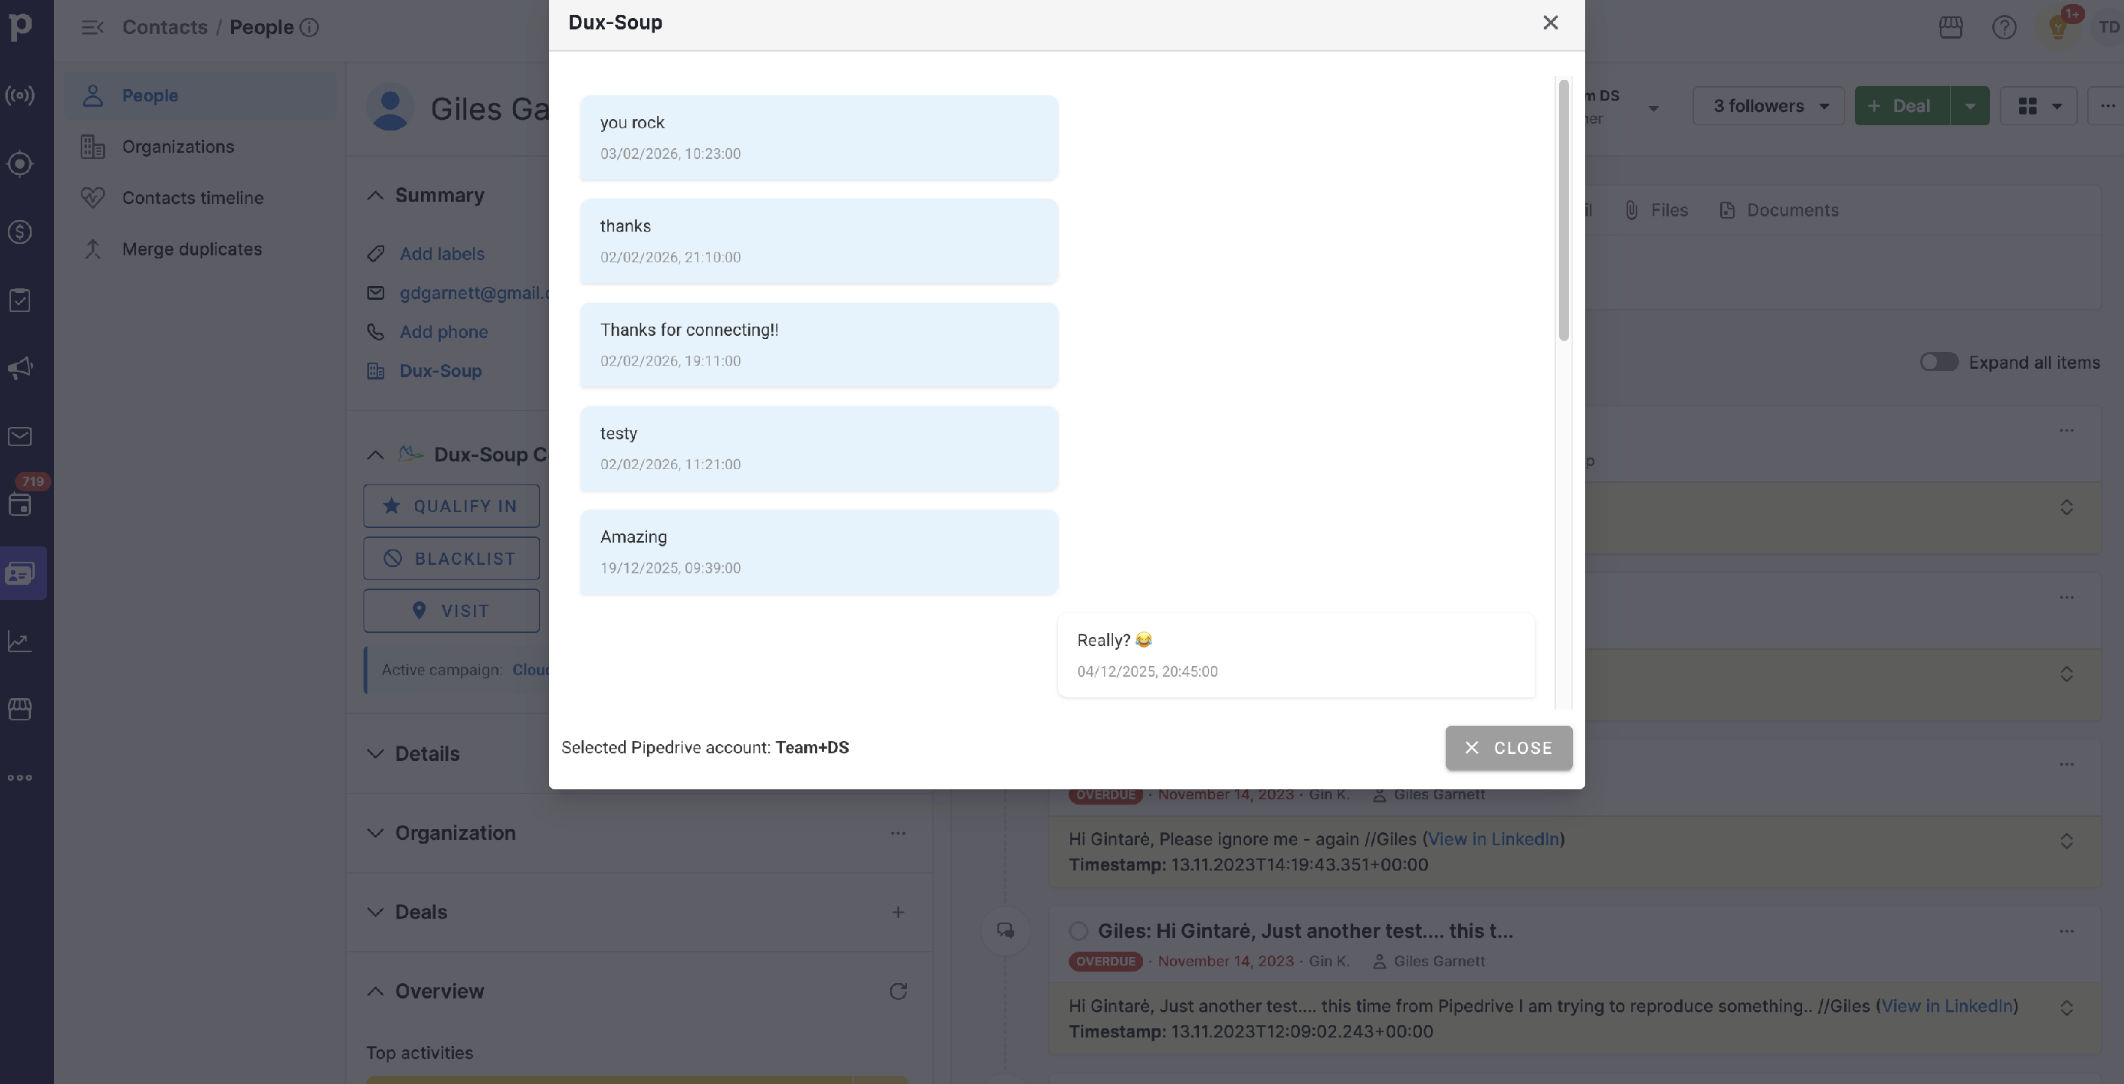Add a deal with plus icon in Deals section
The height and width of the screenshot is (1084, 2124).
898,912
